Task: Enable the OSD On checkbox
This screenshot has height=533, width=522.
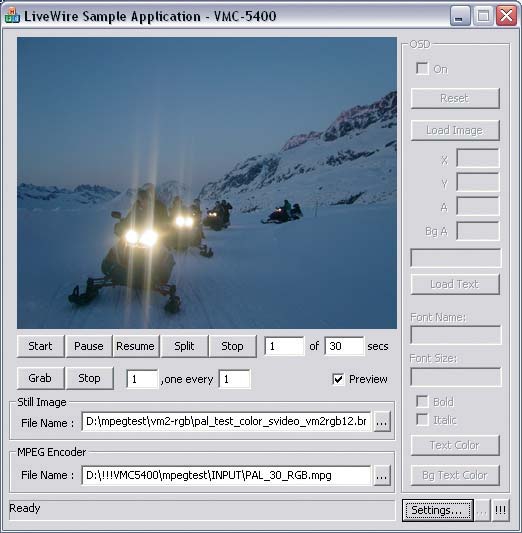Action: pos(422,69)
